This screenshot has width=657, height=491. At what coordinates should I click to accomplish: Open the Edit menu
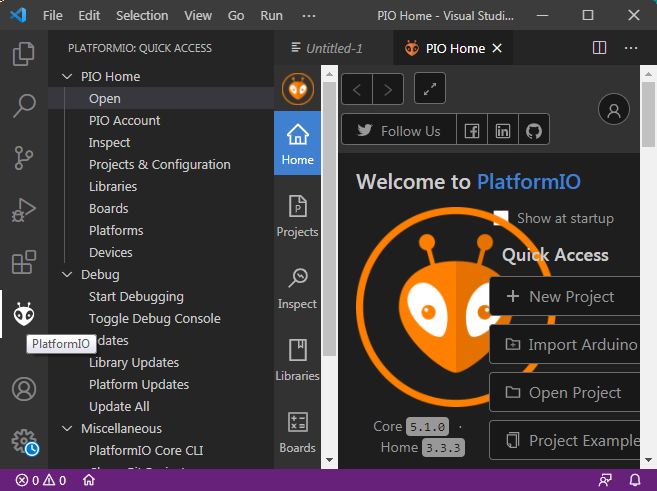click(89, 16)
